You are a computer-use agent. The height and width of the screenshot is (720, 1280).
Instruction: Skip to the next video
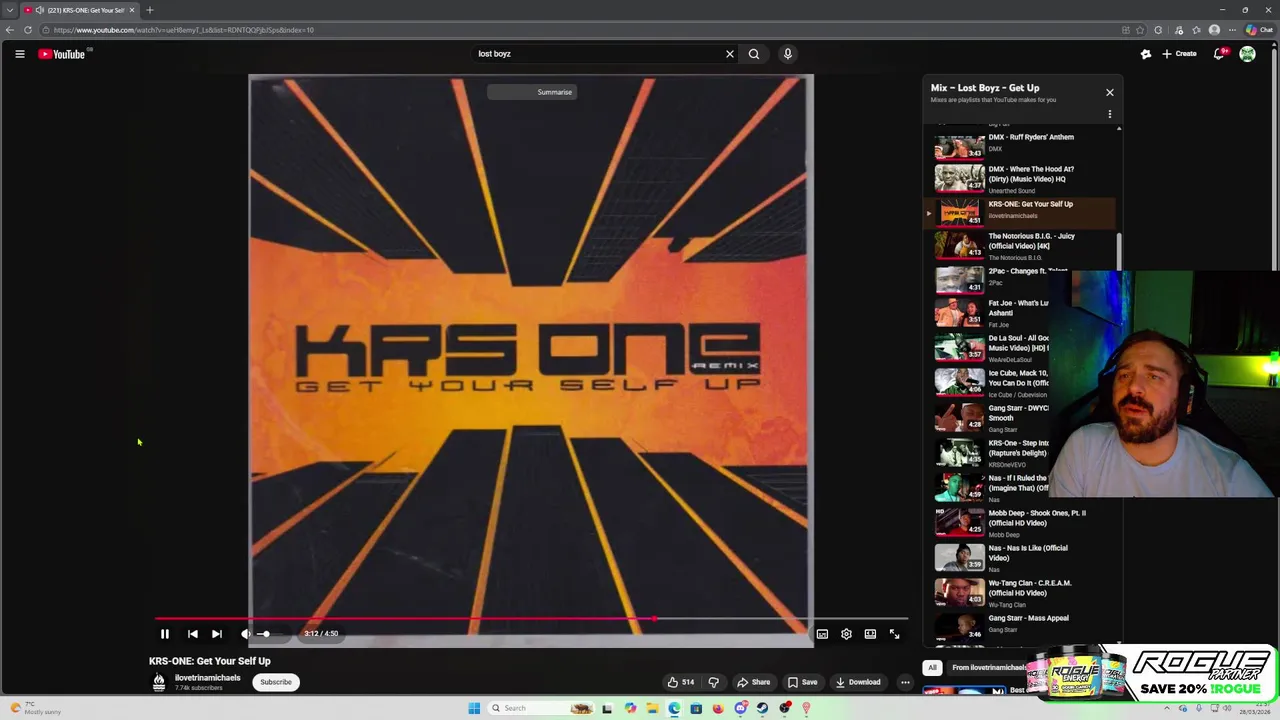pos(216,634)
